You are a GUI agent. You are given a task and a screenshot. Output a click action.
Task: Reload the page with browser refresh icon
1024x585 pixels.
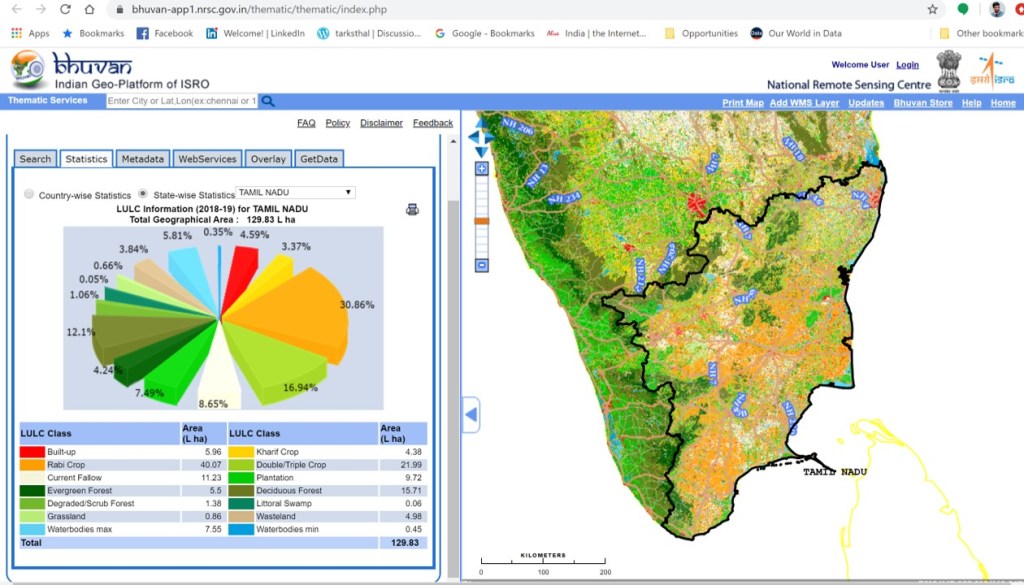point(65,9)
